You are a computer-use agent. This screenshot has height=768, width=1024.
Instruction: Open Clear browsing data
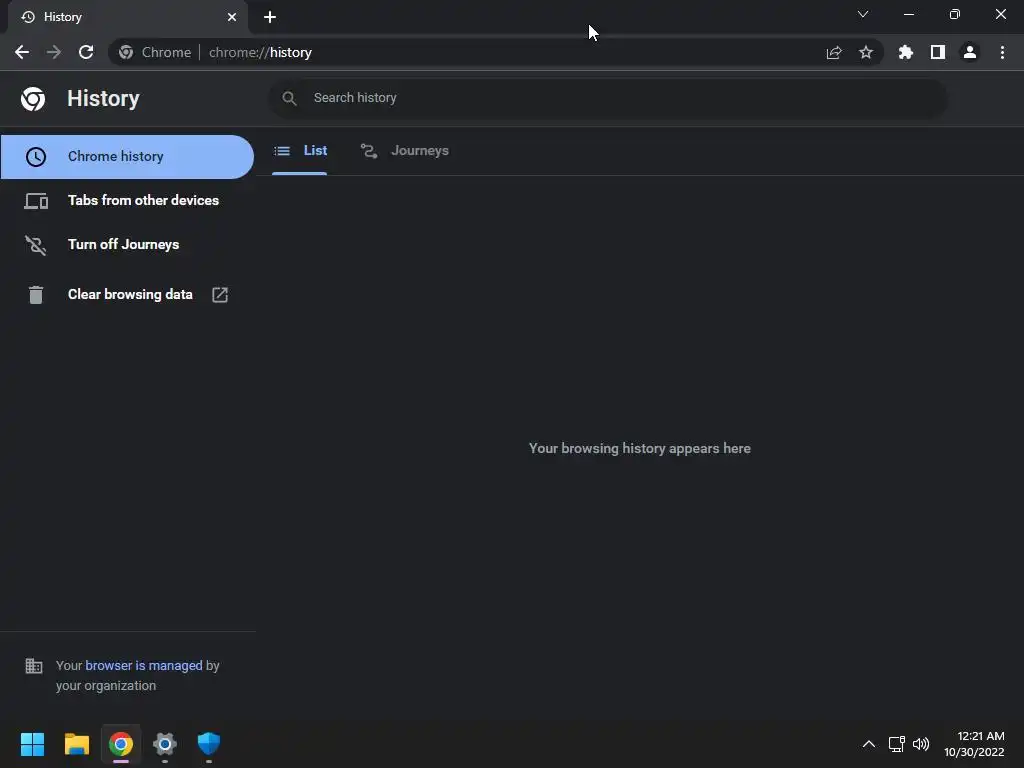click(127, 295)
